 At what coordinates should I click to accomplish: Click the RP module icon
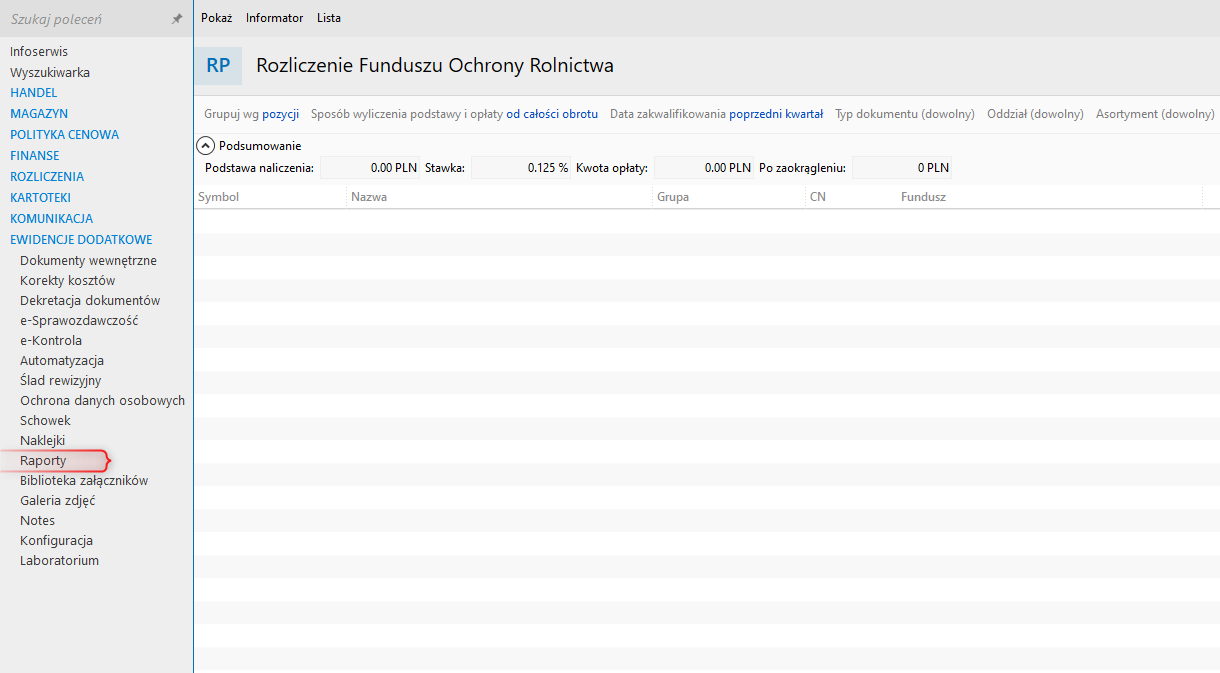click(218, 66)
